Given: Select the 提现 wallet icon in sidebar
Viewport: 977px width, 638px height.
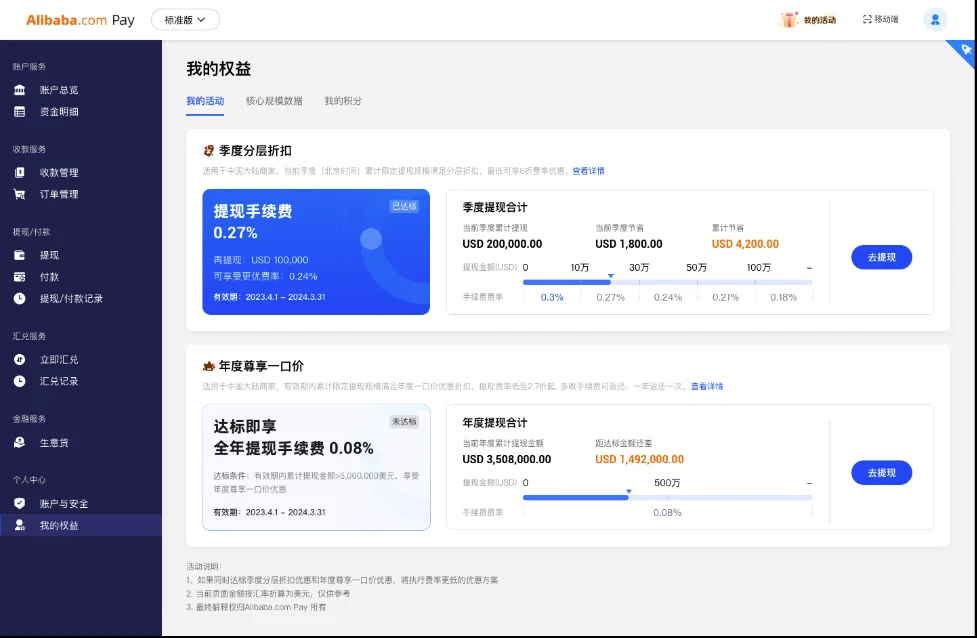Looking at the screenshot, I should pyautogui.click(x=20, y=255).
